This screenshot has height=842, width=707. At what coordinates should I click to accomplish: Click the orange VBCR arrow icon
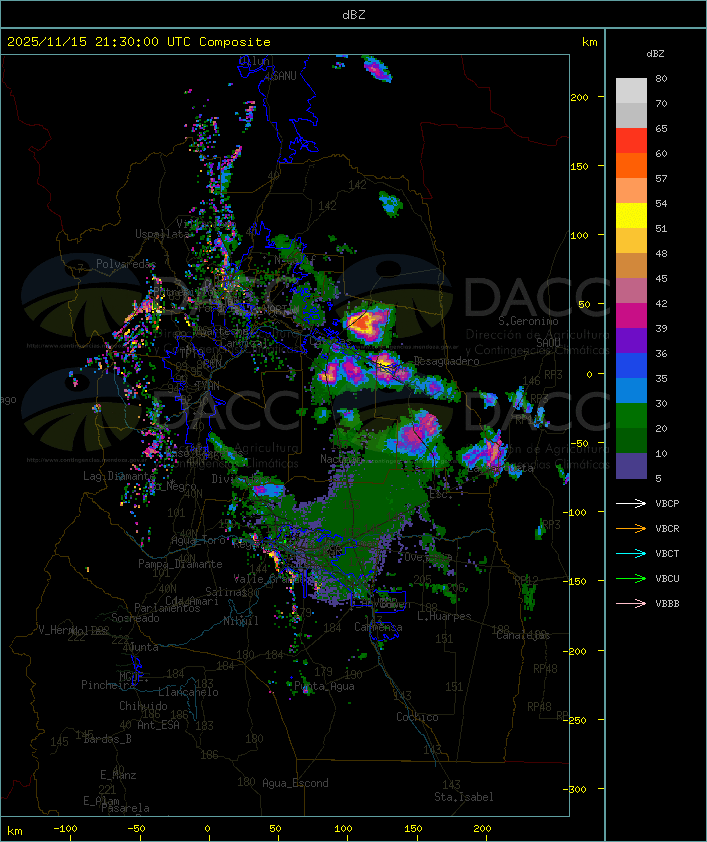(x=631, y=528)
